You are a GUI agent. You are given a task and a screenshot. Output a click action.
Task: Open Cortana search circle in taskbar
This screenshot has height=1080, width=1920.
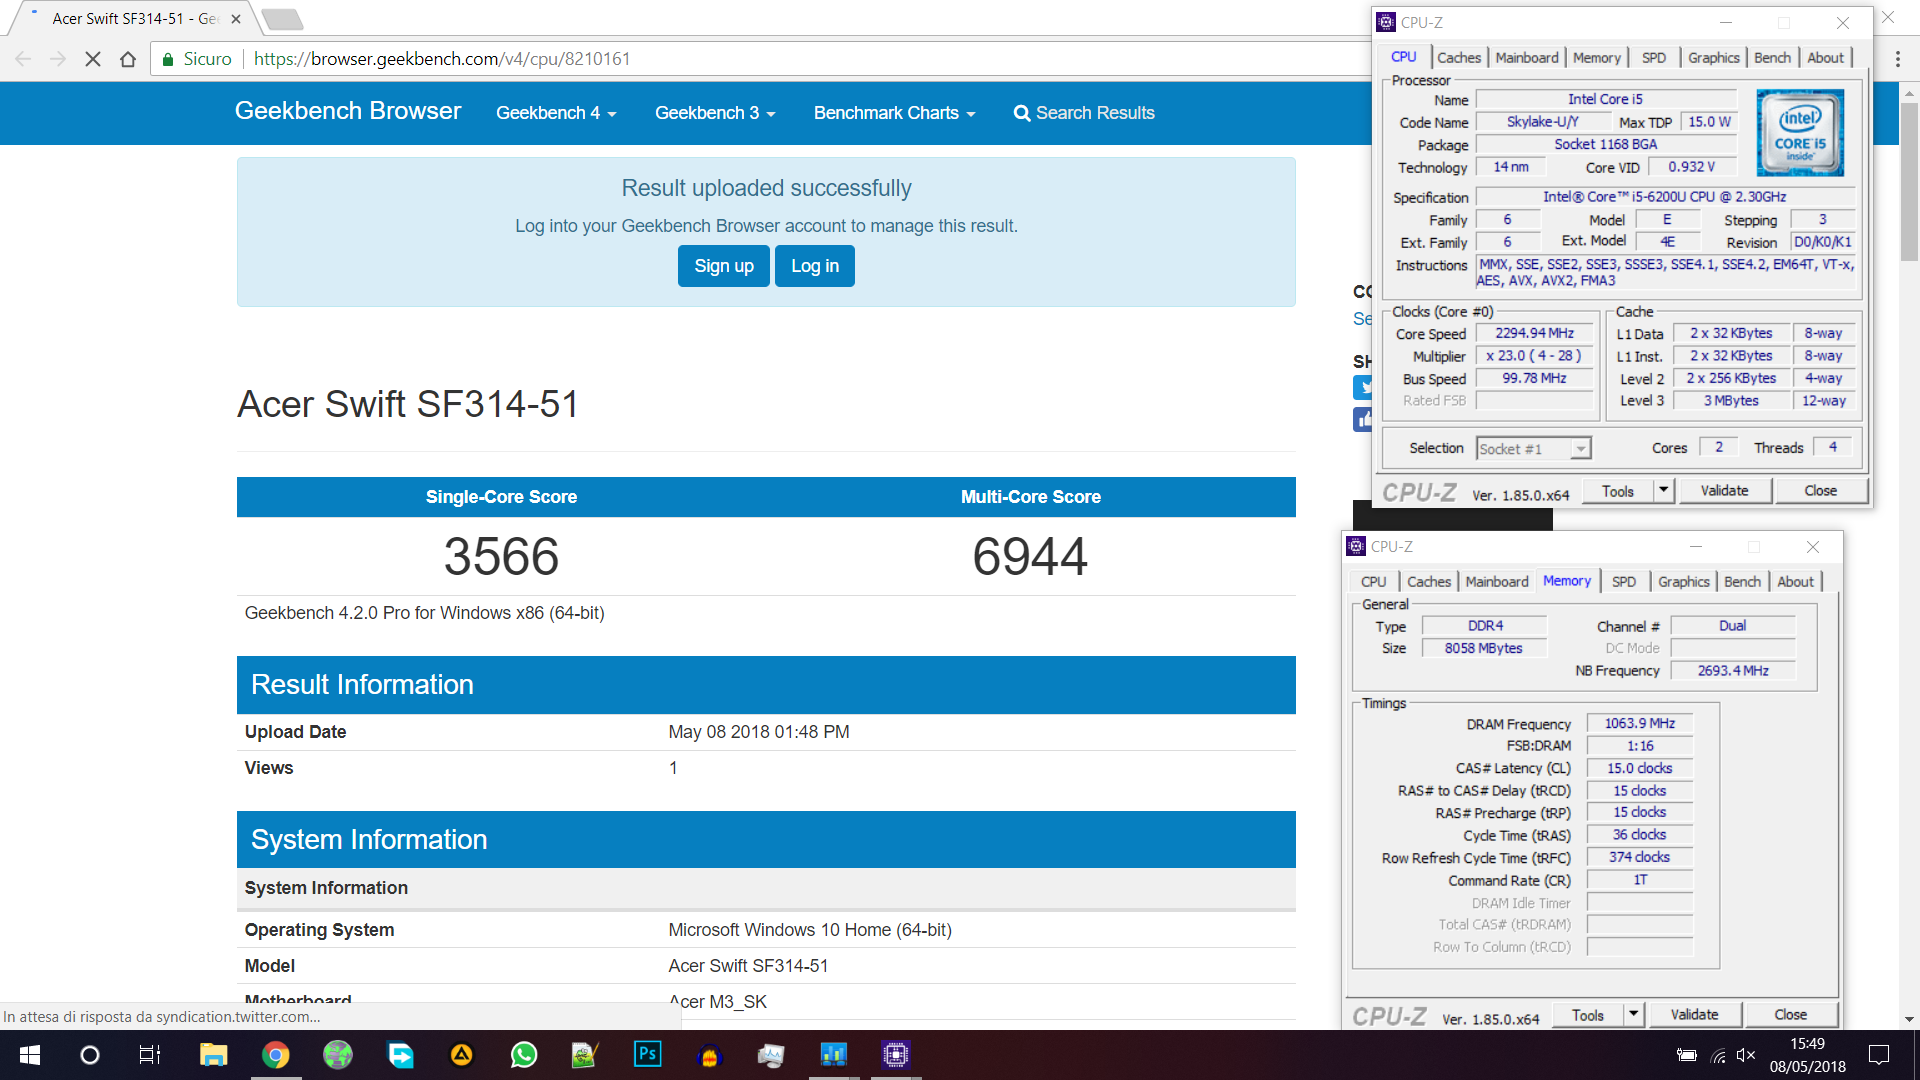click(90, 1055)
